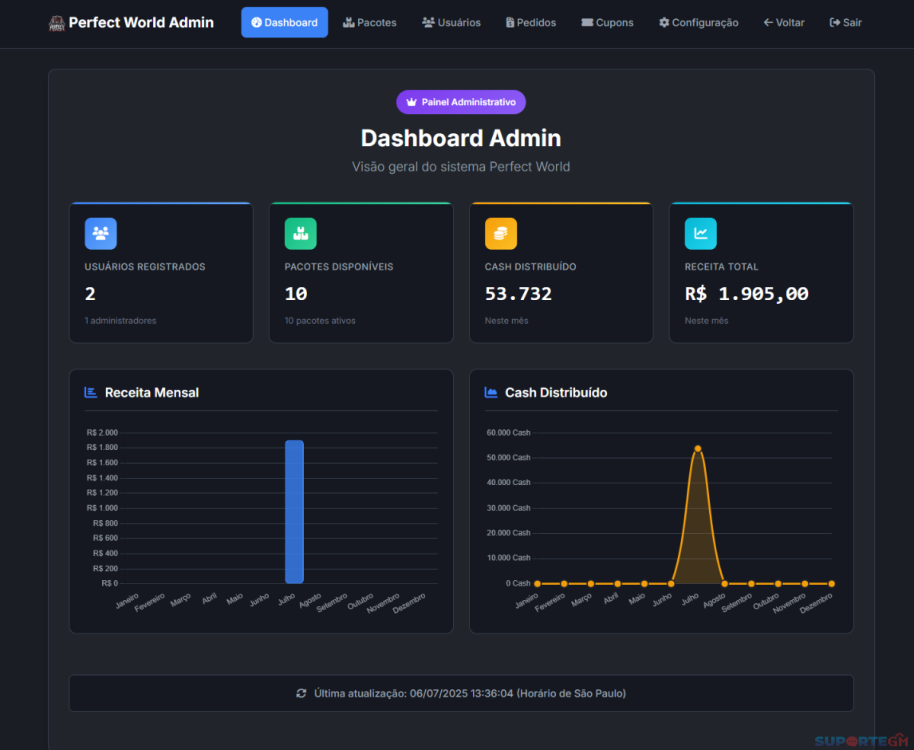This screenshot has width=914, height=750.
Task: Open the Cupons page
Action: point(607,22)
